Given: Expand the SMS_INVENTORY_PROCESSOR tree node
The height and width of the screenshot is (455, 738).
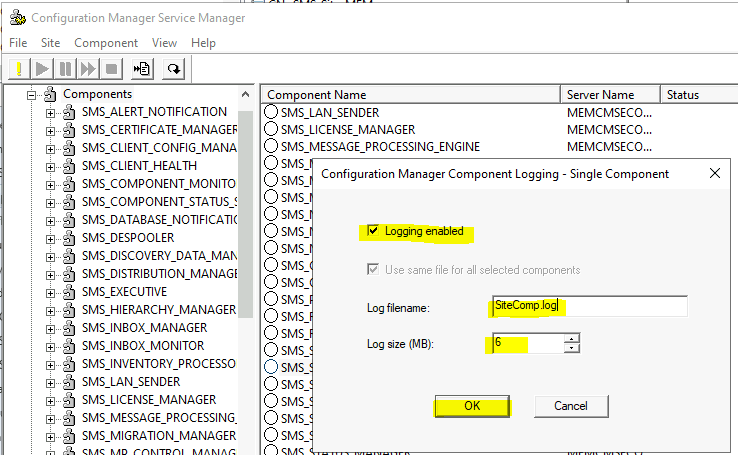Looking at the screenshot, I should 50,365.
